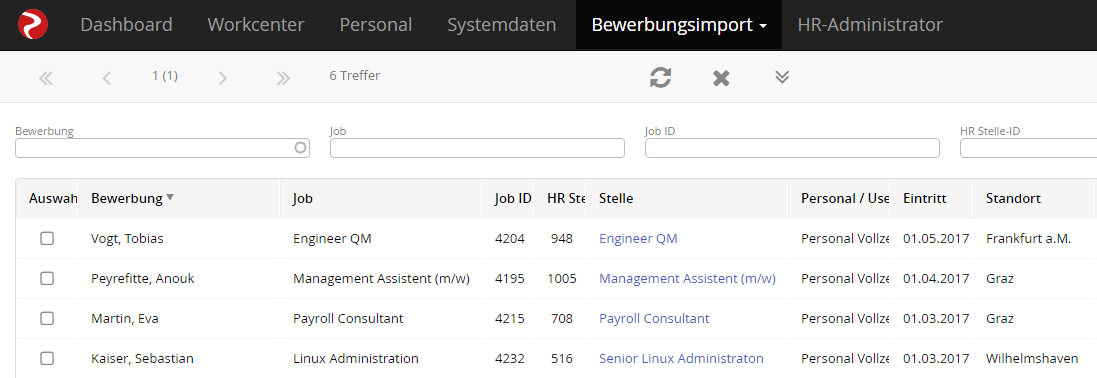Check the box for Kaiser, Sebastian
The width and height of the screenshot is (1097, 378).
(x=47, y=358)
